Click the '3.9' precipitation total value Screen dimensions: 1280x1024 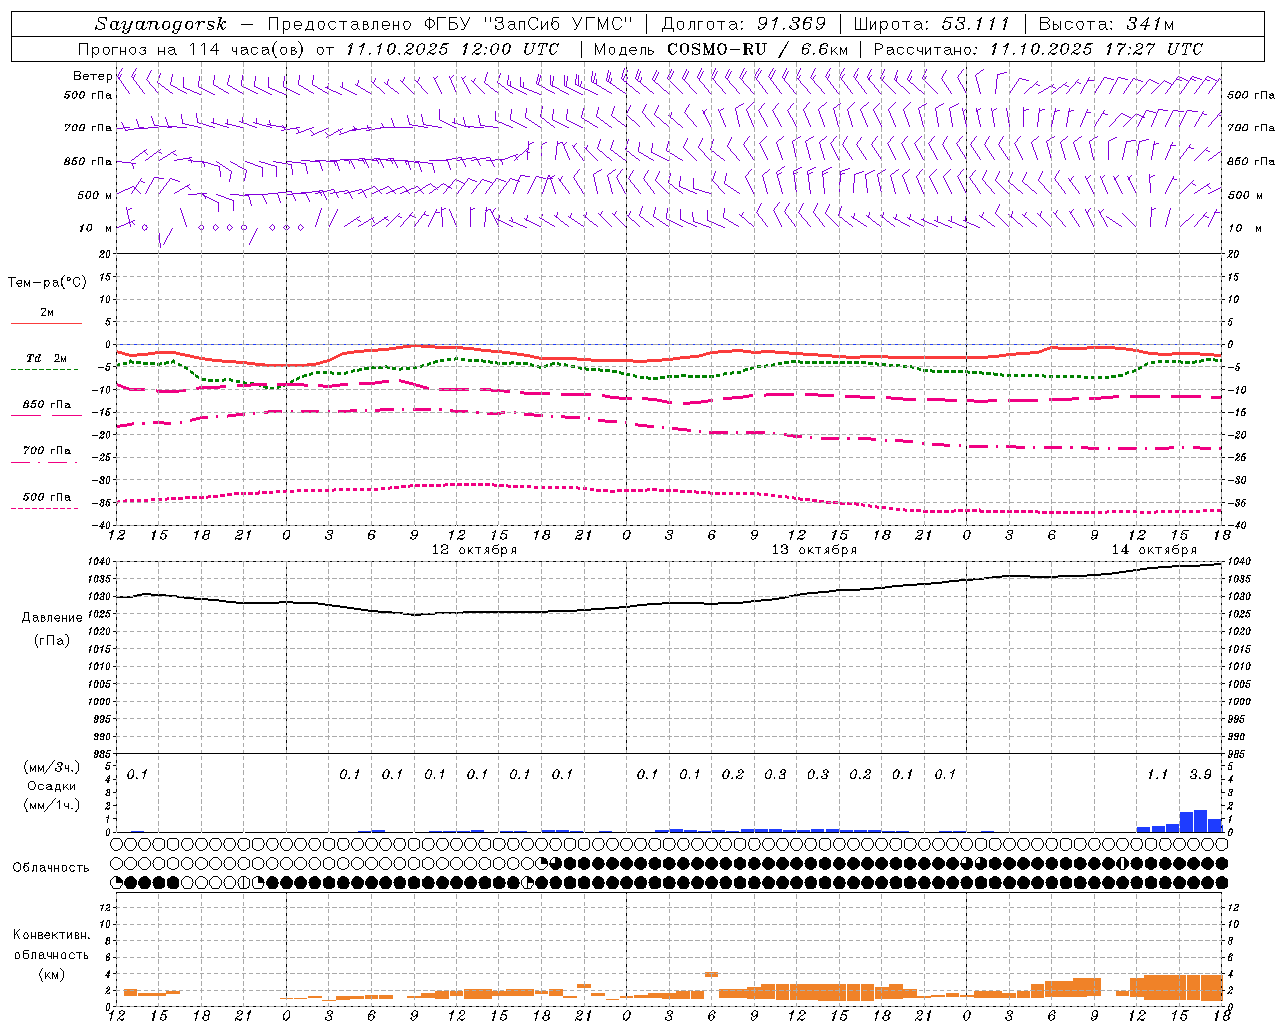(1200, 774)
